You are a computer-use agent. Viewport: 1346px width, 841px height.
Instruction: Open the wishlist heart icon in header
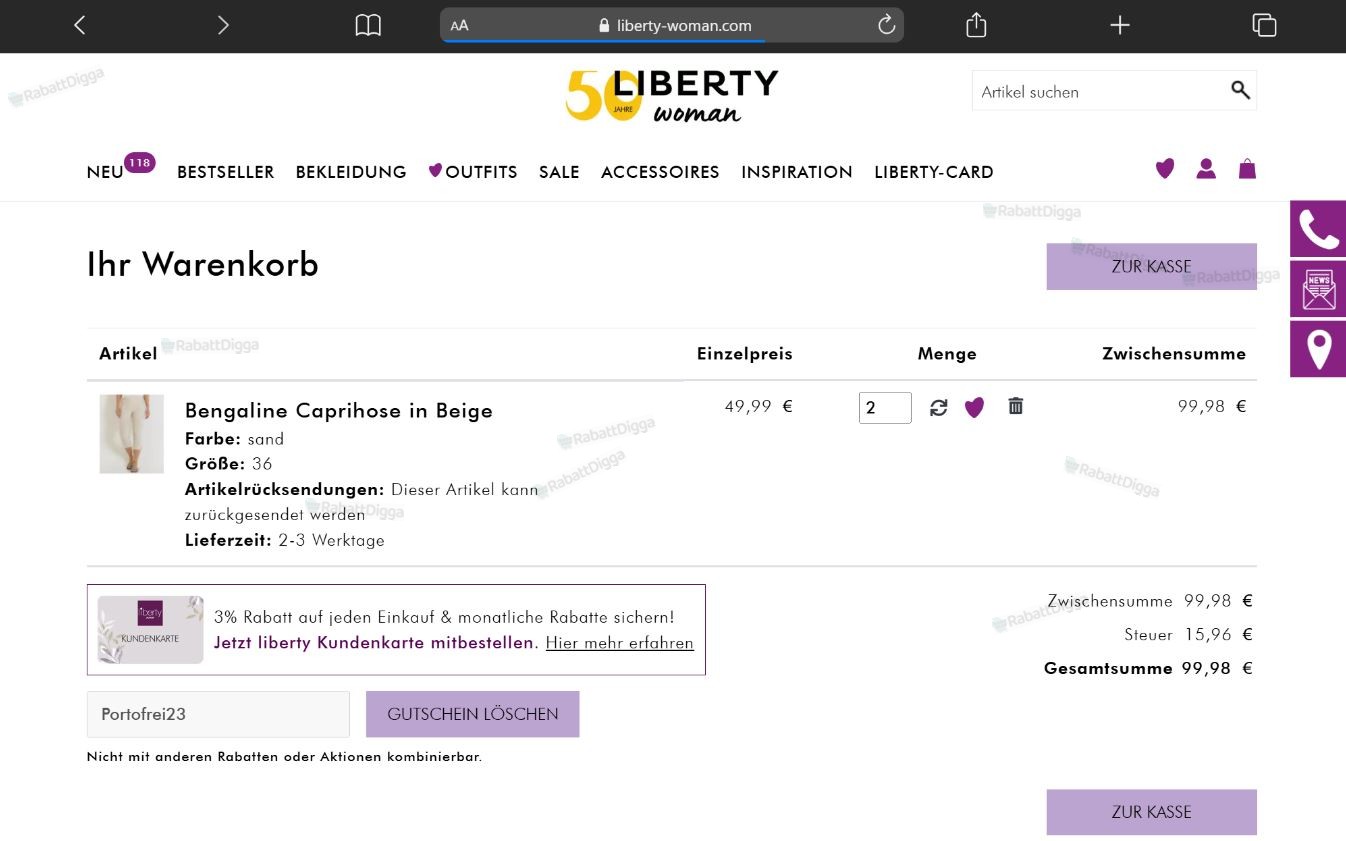[x=1164, y=169]
